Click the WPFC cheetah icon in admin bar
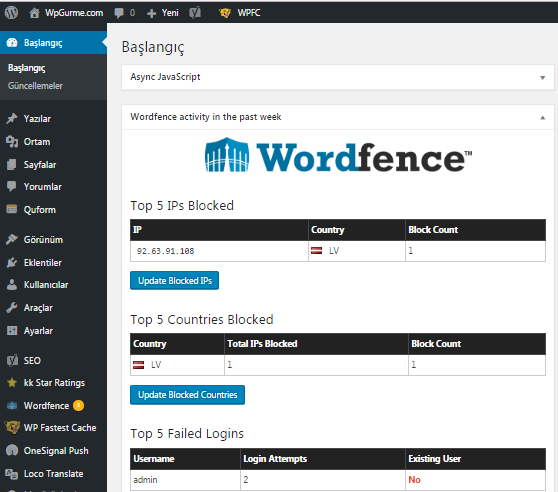The image size is (558, 492). pyautogui.click(x=225, y=13)
